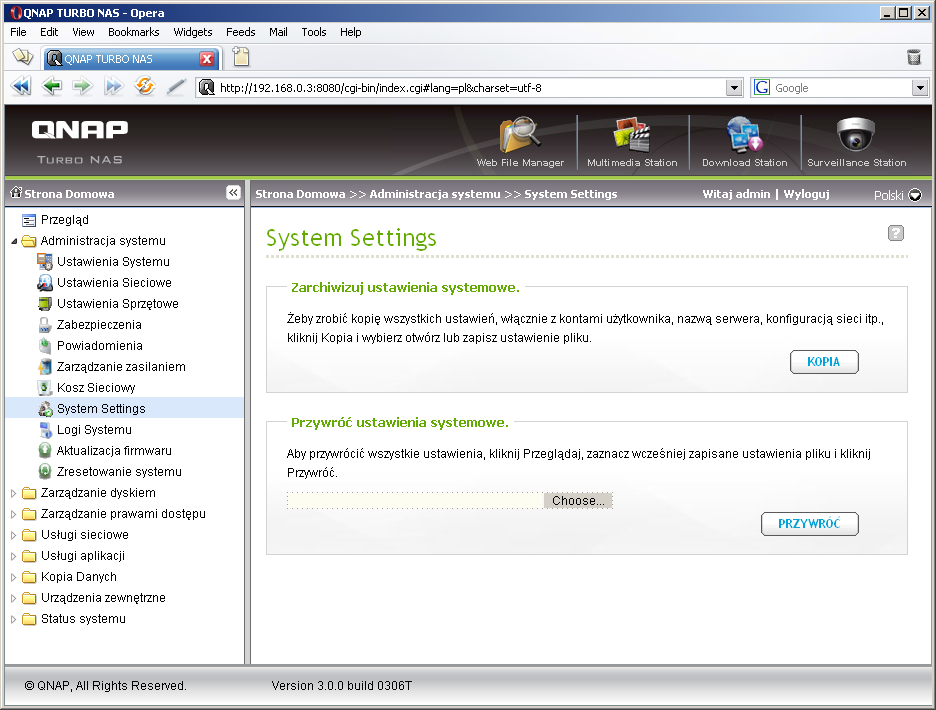The height and width of the screenshot is (710, 936).
Task: Click the Powiadomienia icon
Action: click(45, 346)
